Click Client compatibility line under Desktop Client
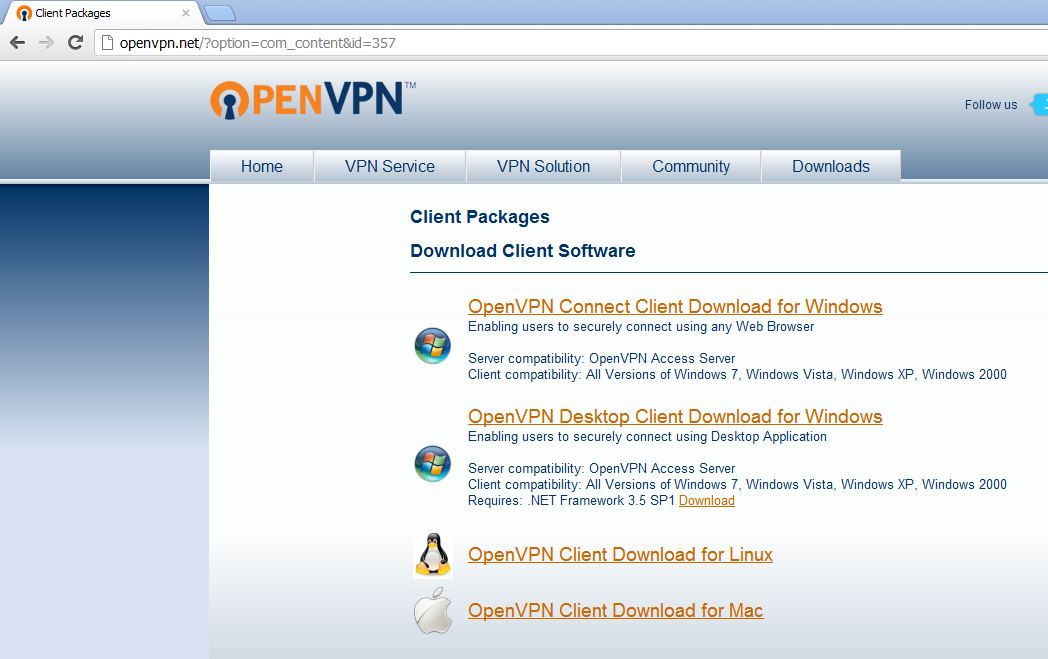 click(x=737, y=485)
